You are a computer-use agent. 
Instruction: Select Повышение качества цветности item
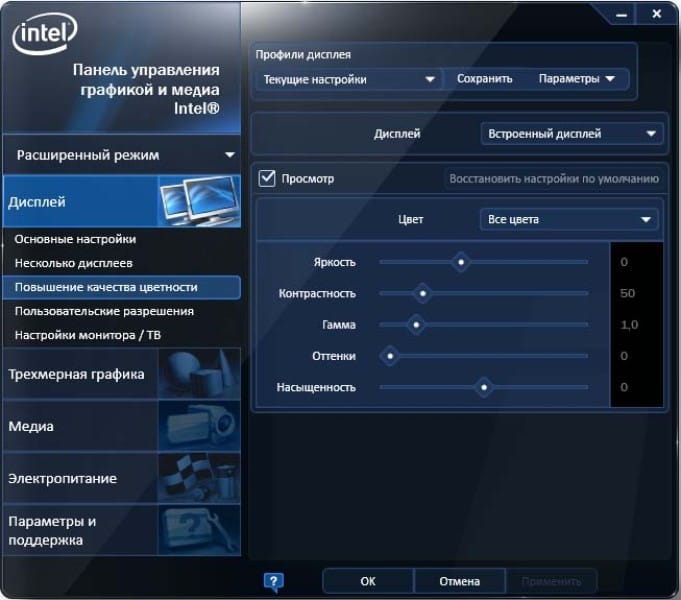tap(122, 288)
